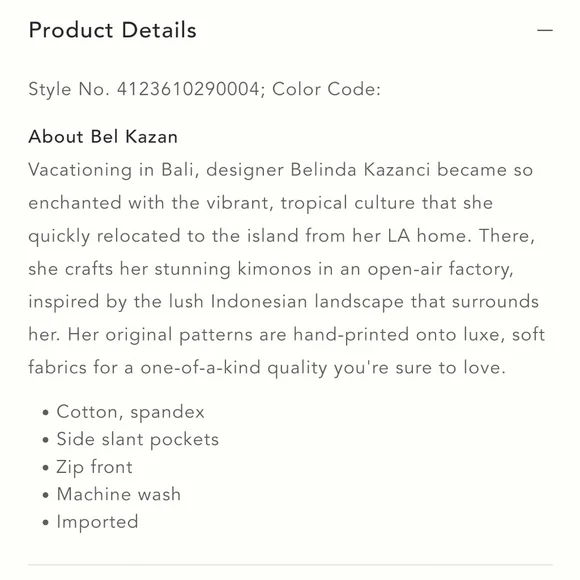
Task: Click the lush Indonesian landscape line
Action: (284, 302)
